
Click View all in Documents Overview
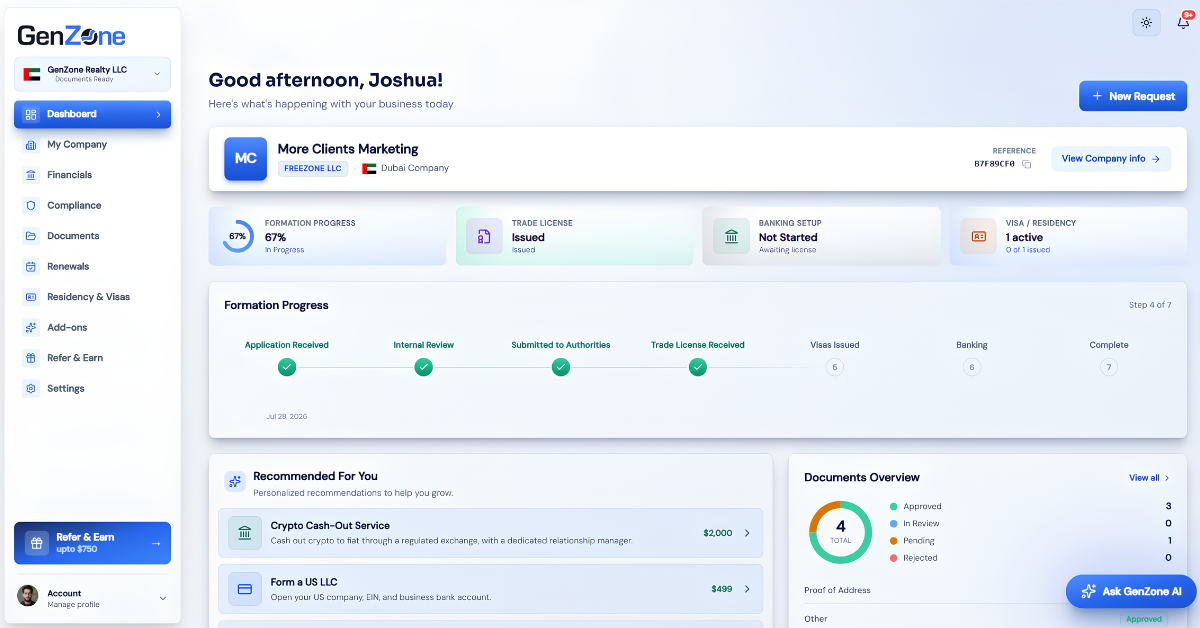pos(1149,478)
